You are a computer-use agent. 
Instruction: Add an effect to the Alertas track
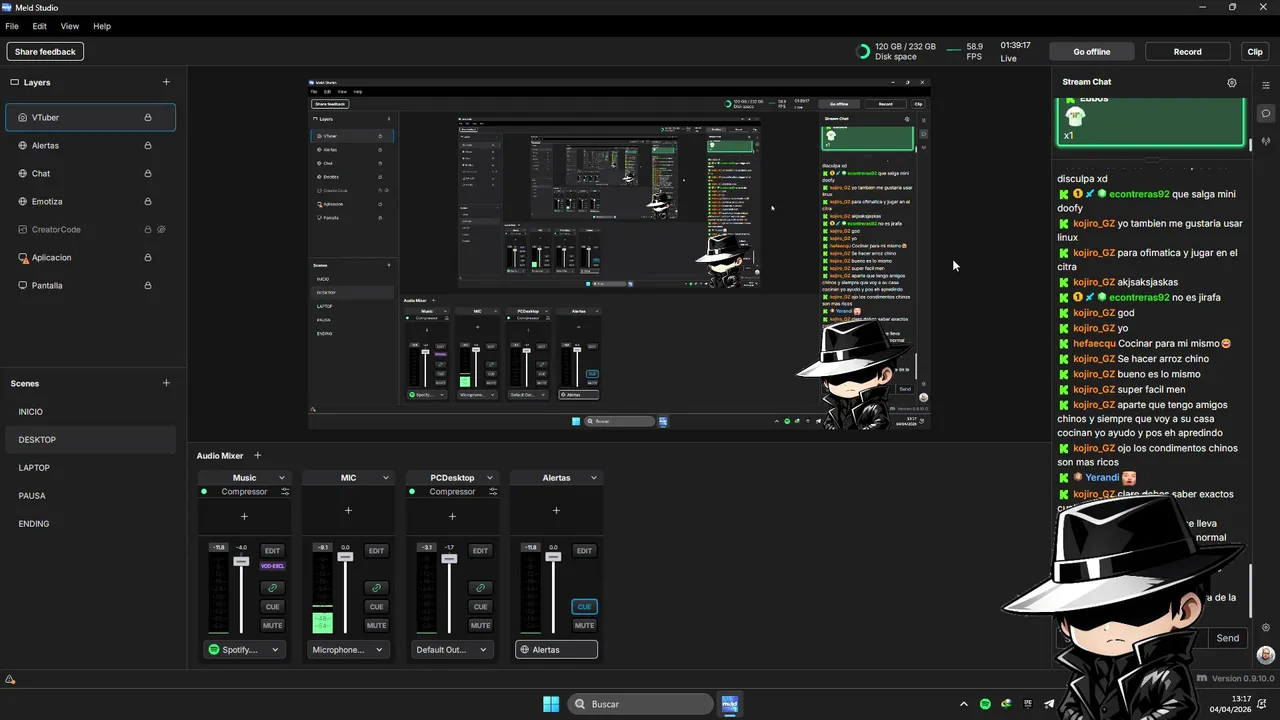[556, 510]
